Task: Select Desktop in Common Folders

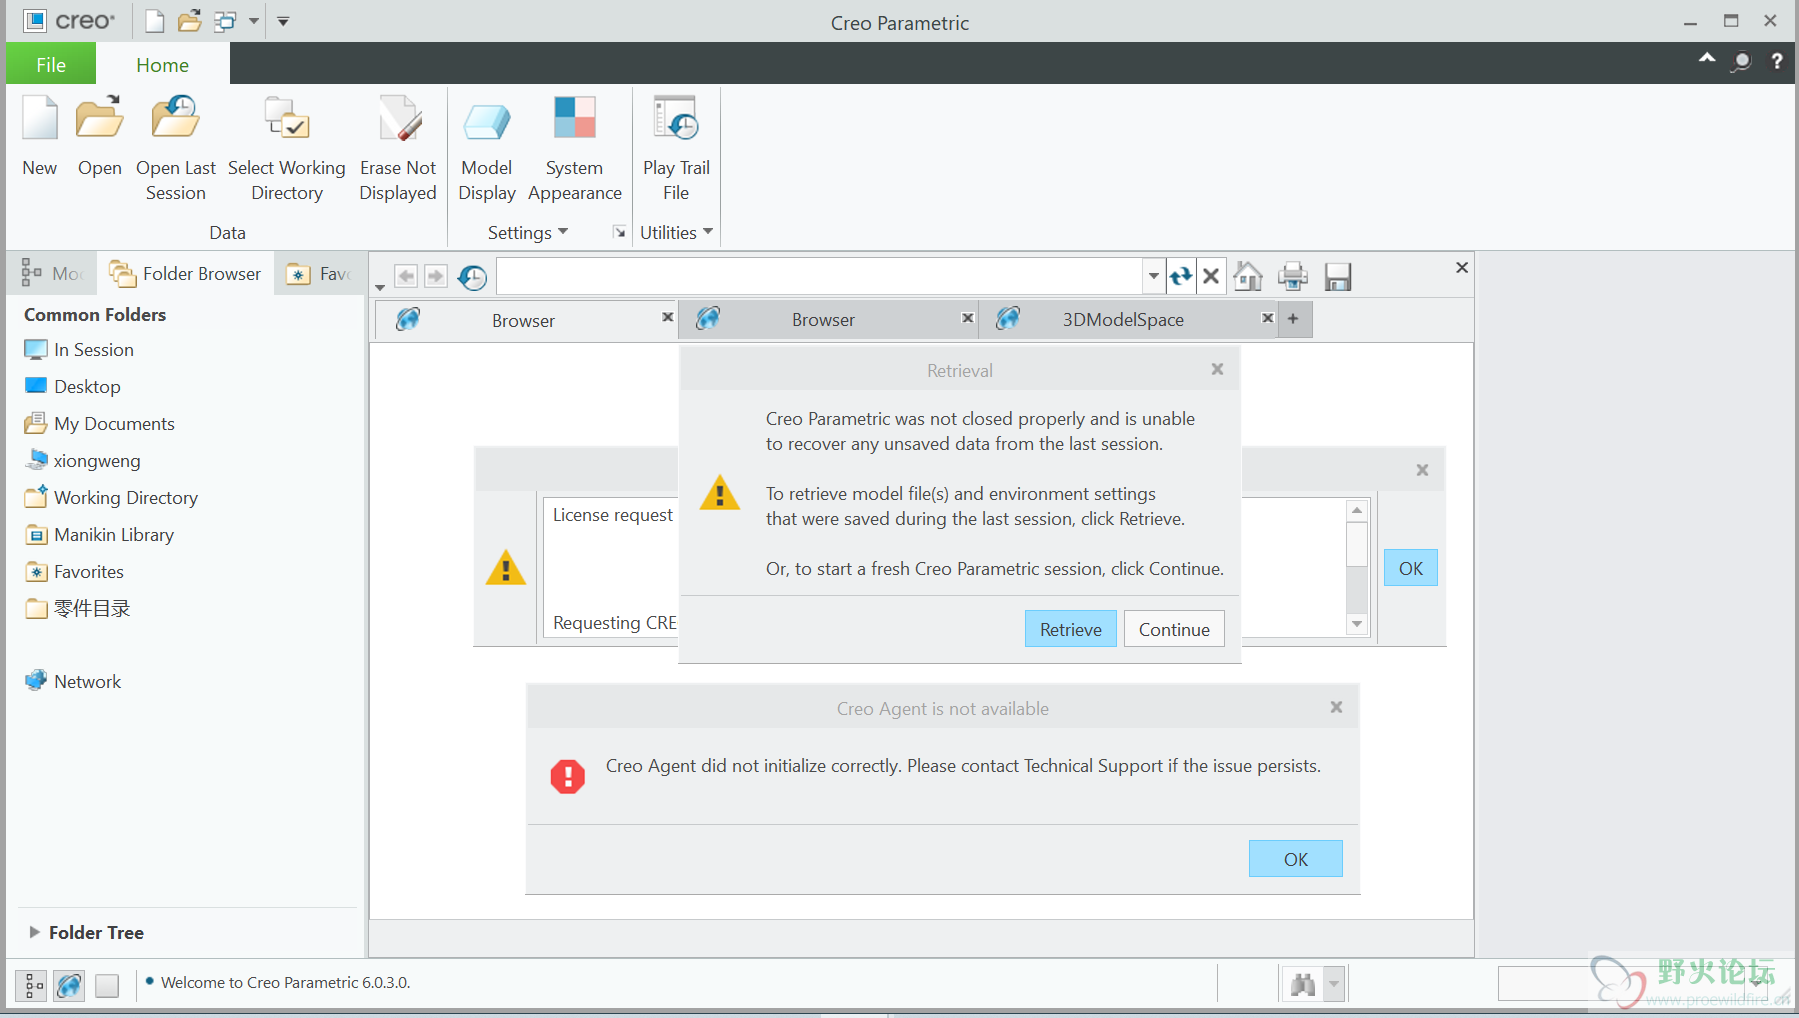Action: click(73, 386)
